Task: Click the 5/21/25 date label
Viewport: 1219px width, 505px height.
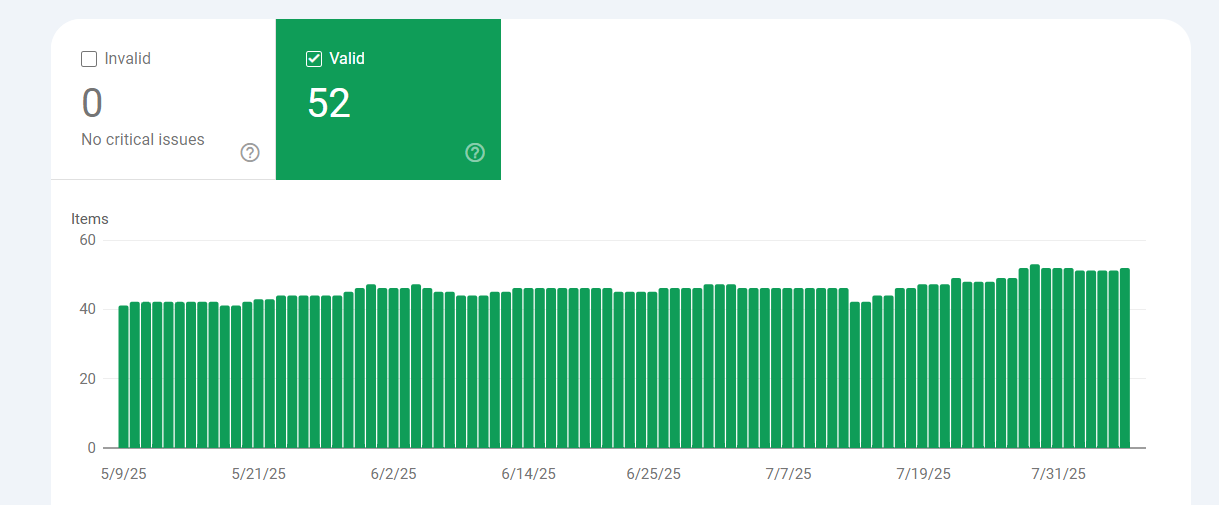Action: [x=258, y=474]
